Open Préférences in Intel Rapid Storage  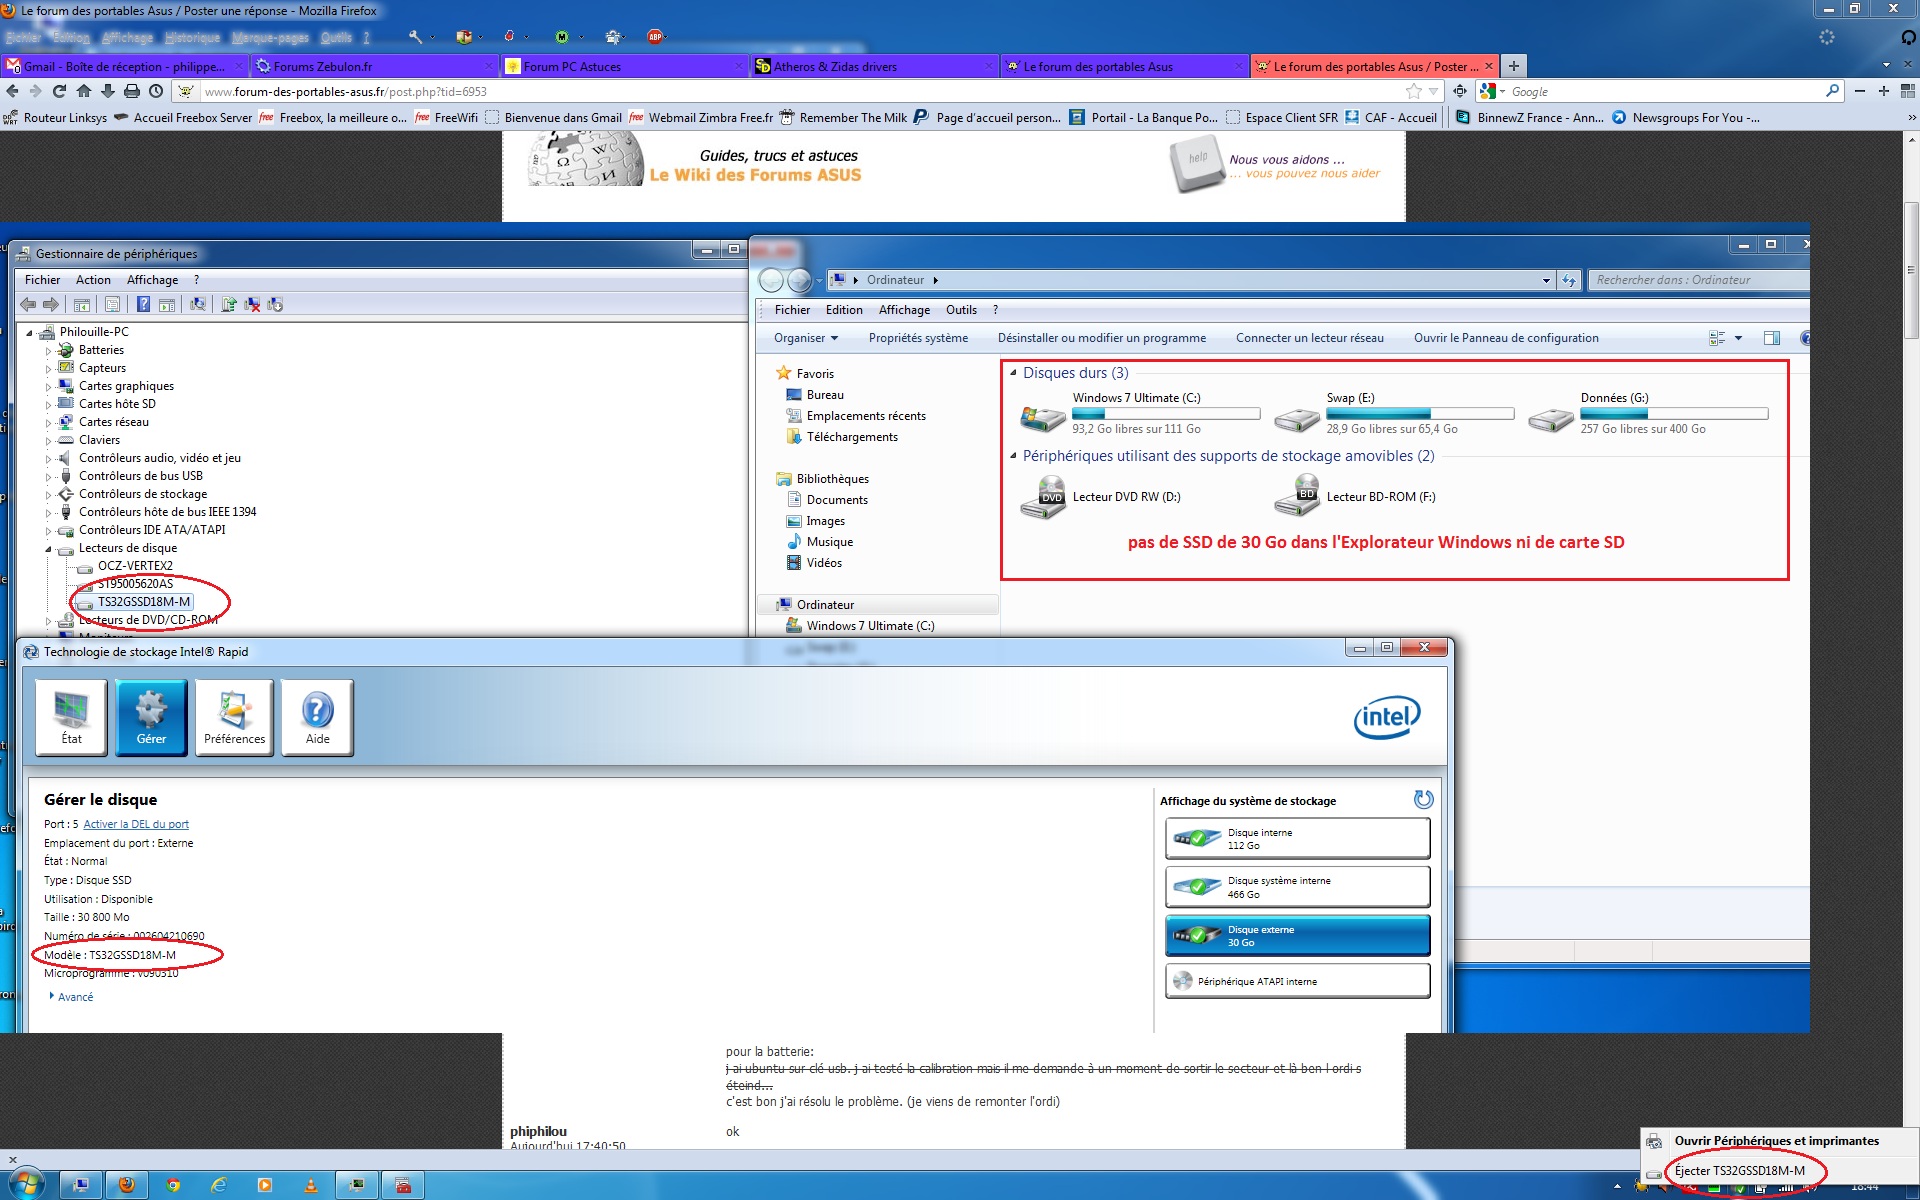tap(234, 716)
